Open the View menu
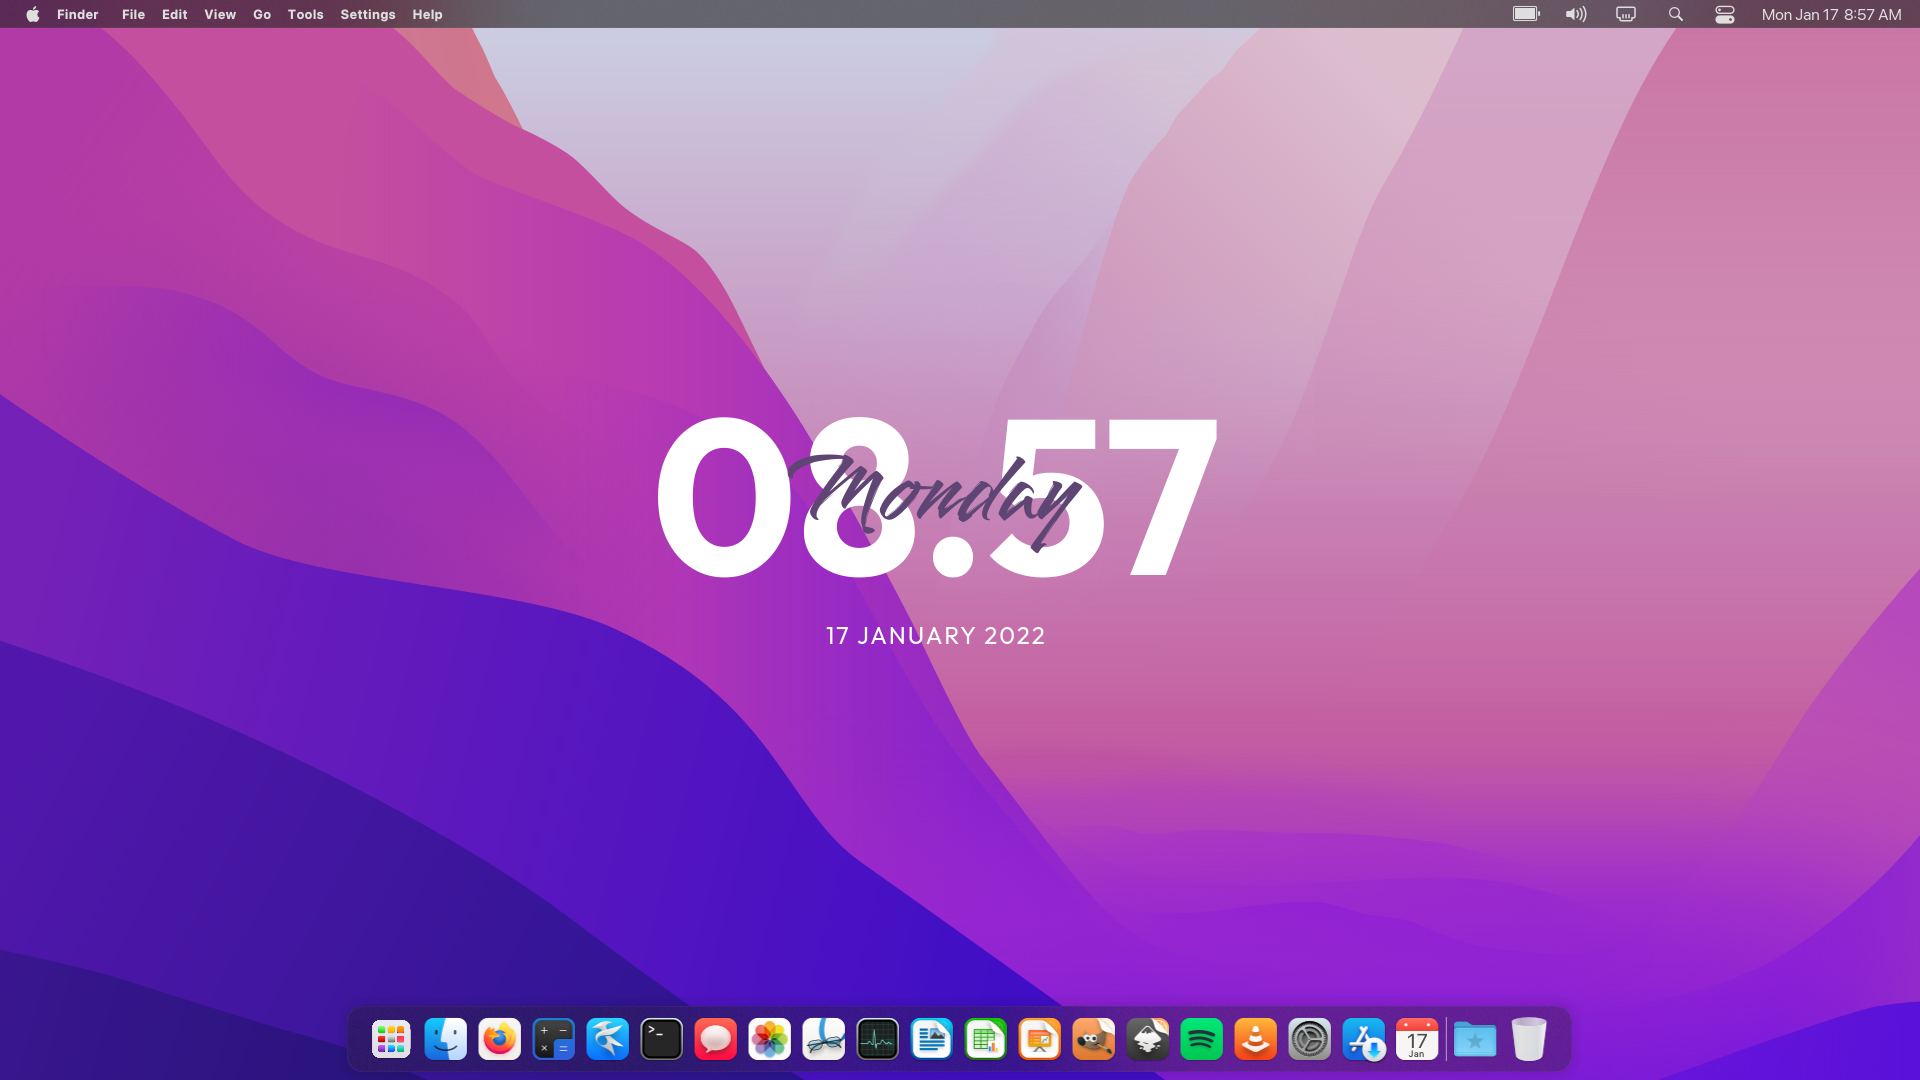 tap(220, 14)
